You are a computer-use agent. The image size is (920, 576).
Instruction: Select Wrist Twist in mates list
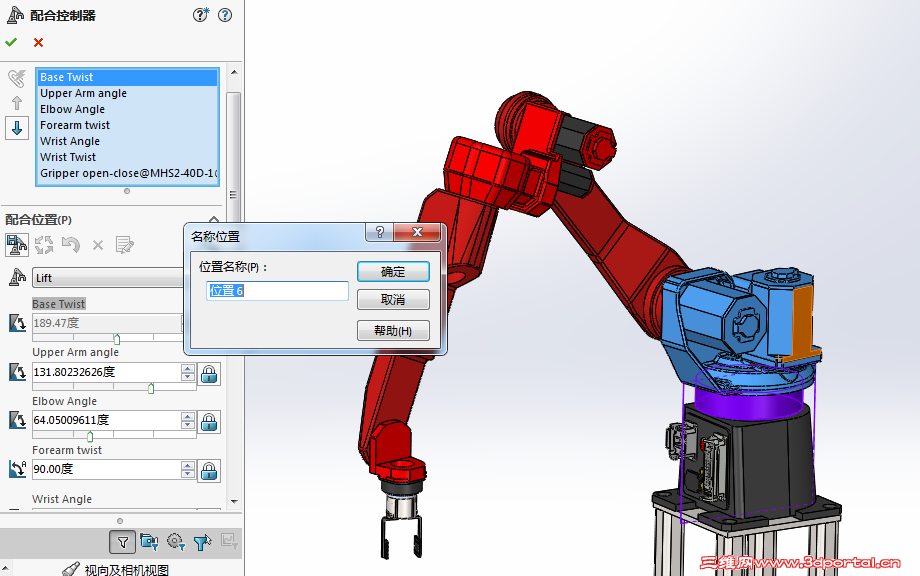127,157
